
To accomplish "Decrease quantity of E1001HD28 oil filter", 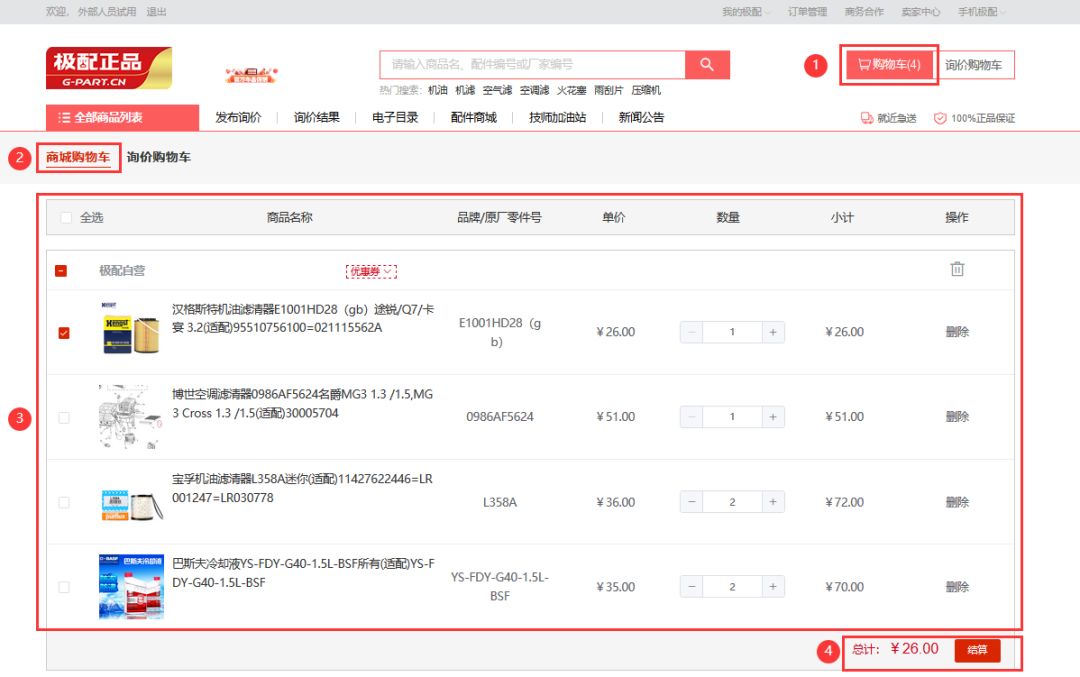I will coord(692,332).
